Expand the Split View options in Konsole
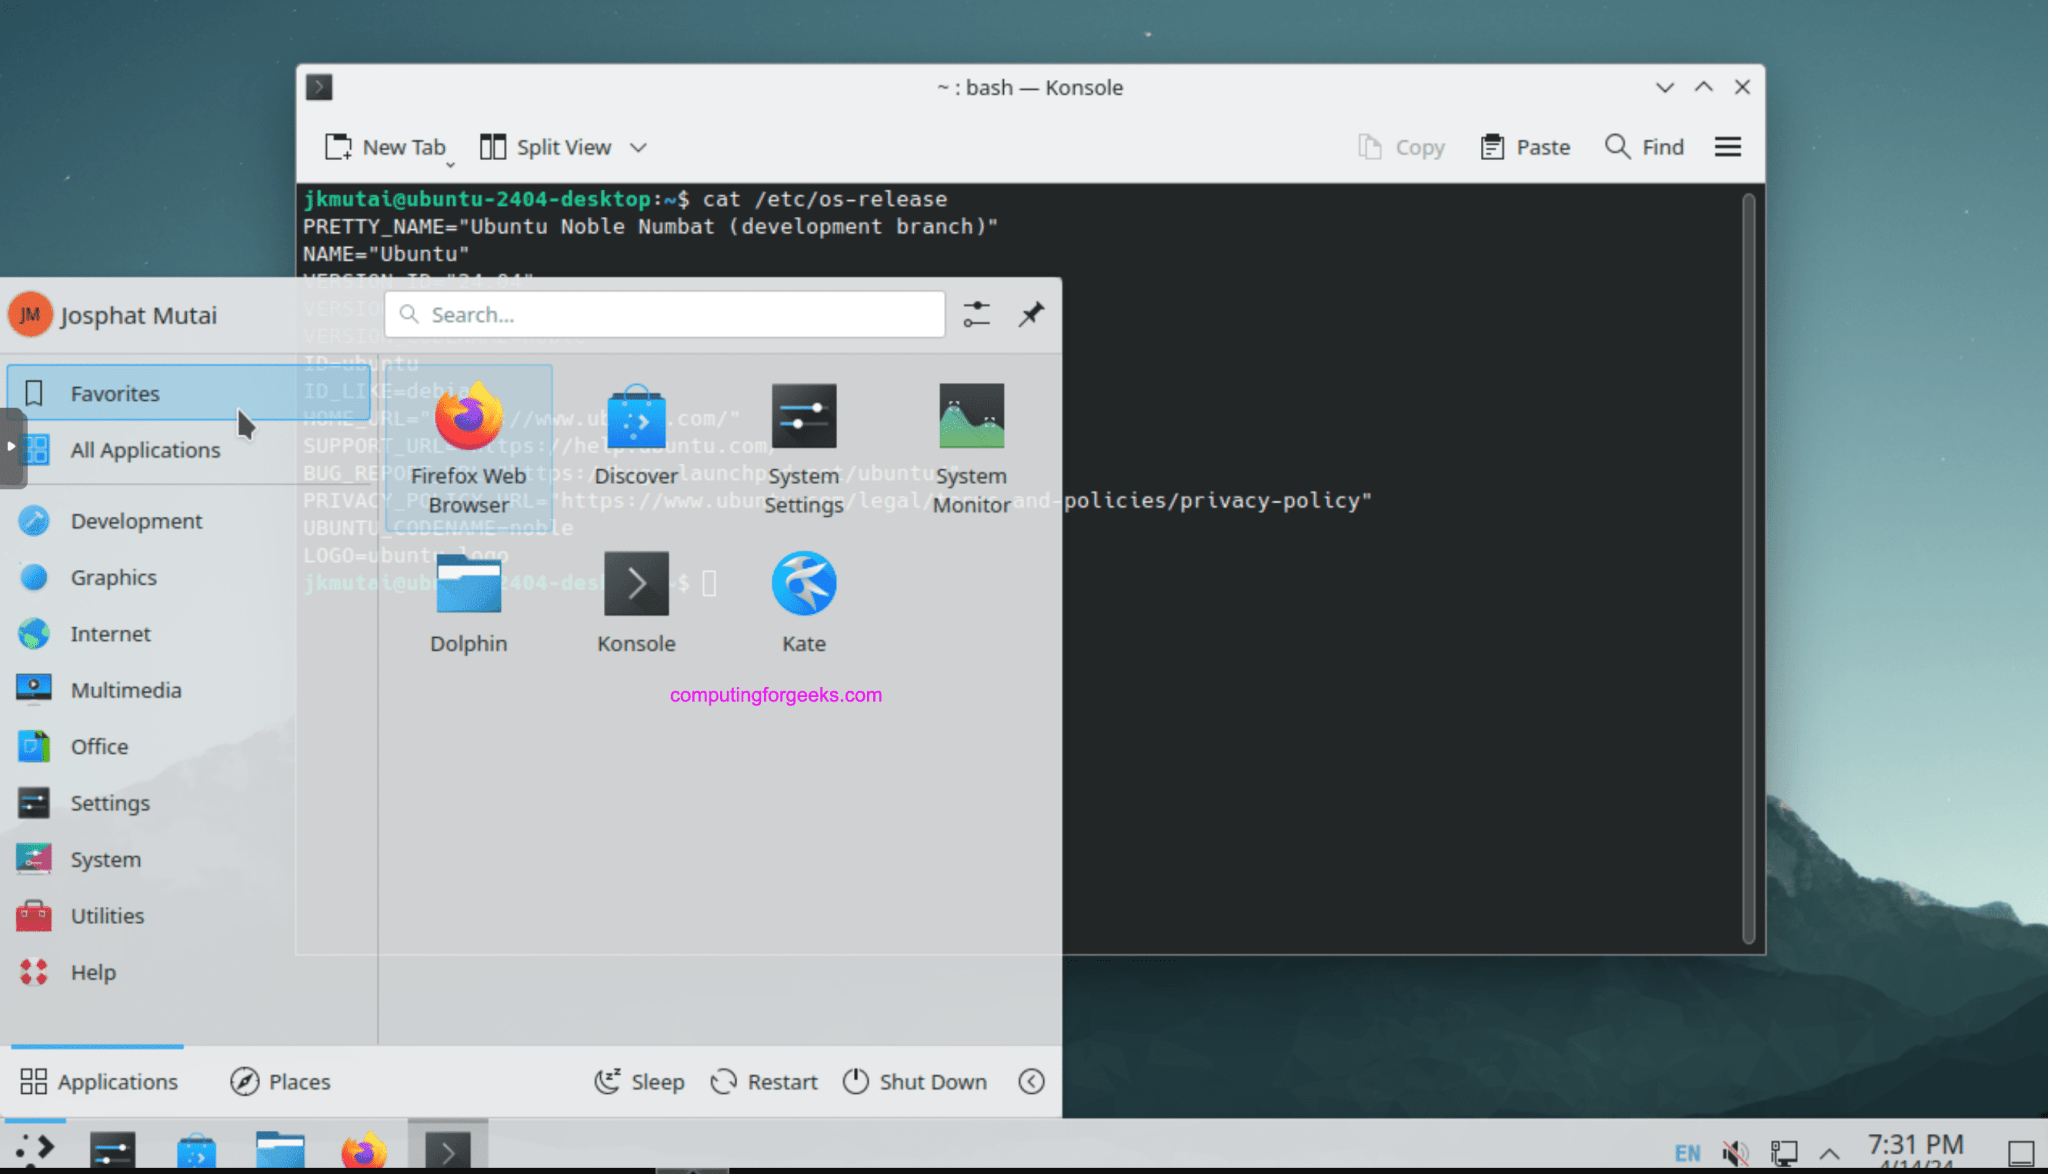 639,147
